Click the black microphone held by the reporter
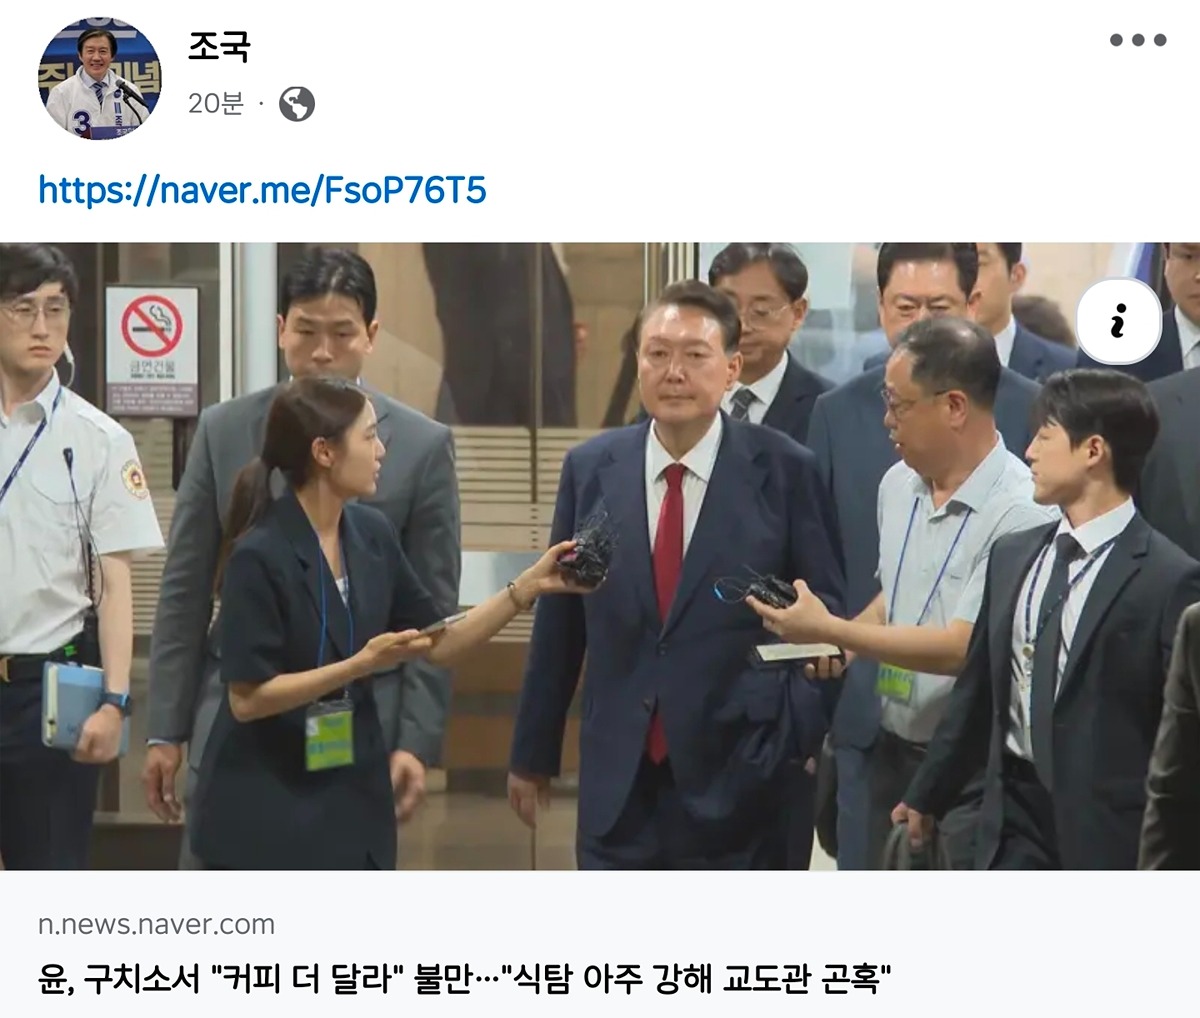 [x=588, y=551]
